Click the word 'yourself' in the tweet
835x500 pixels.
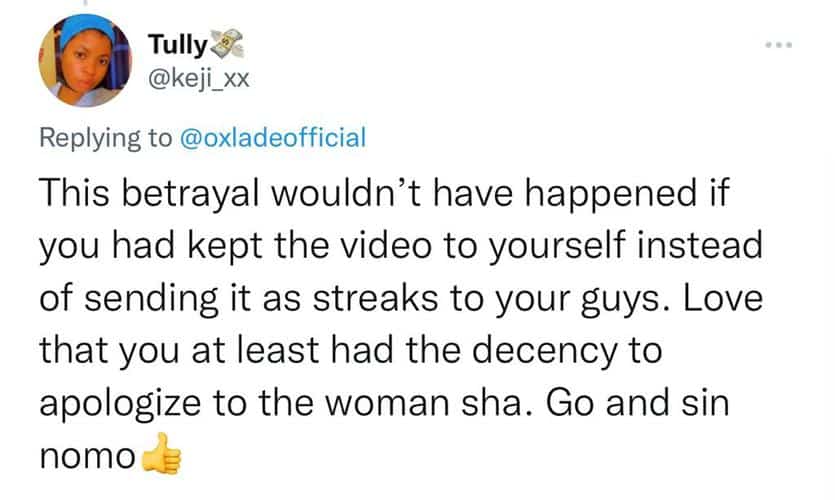click(x=556, y=247)
